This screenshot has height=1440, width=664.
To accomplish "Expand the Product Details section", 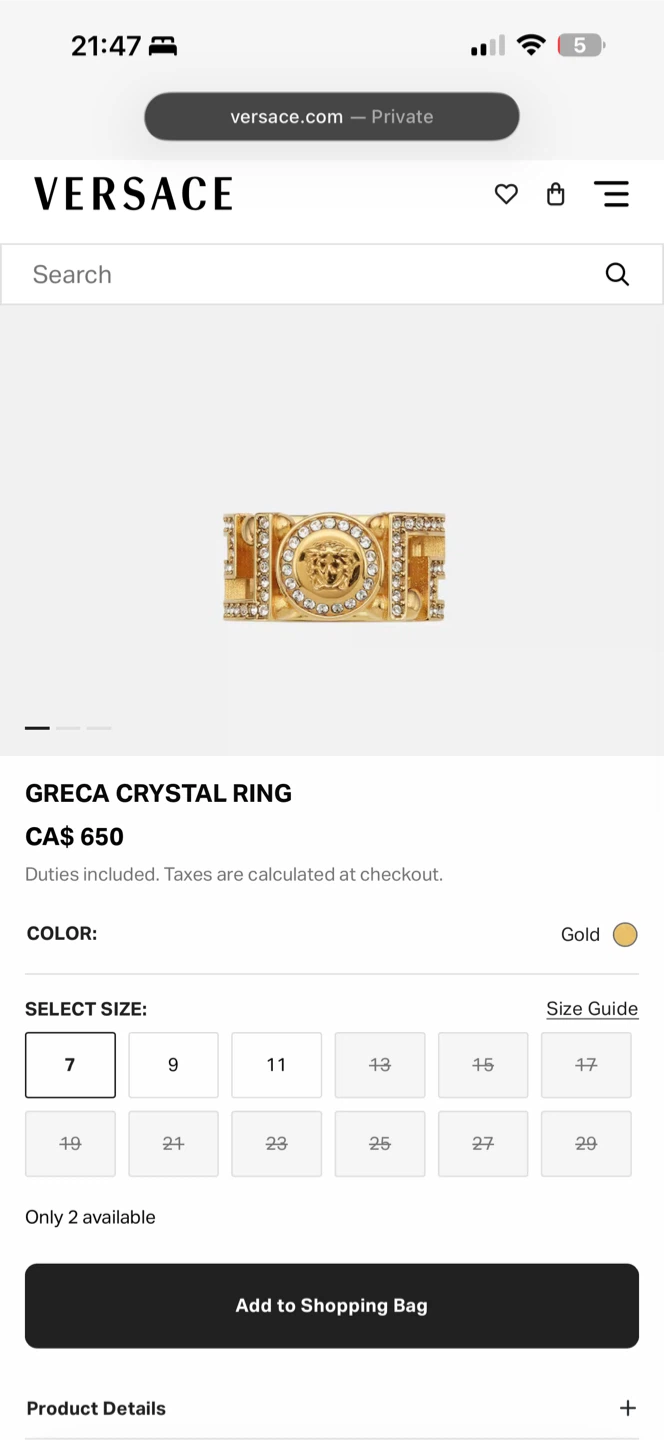I will 629,1407.
